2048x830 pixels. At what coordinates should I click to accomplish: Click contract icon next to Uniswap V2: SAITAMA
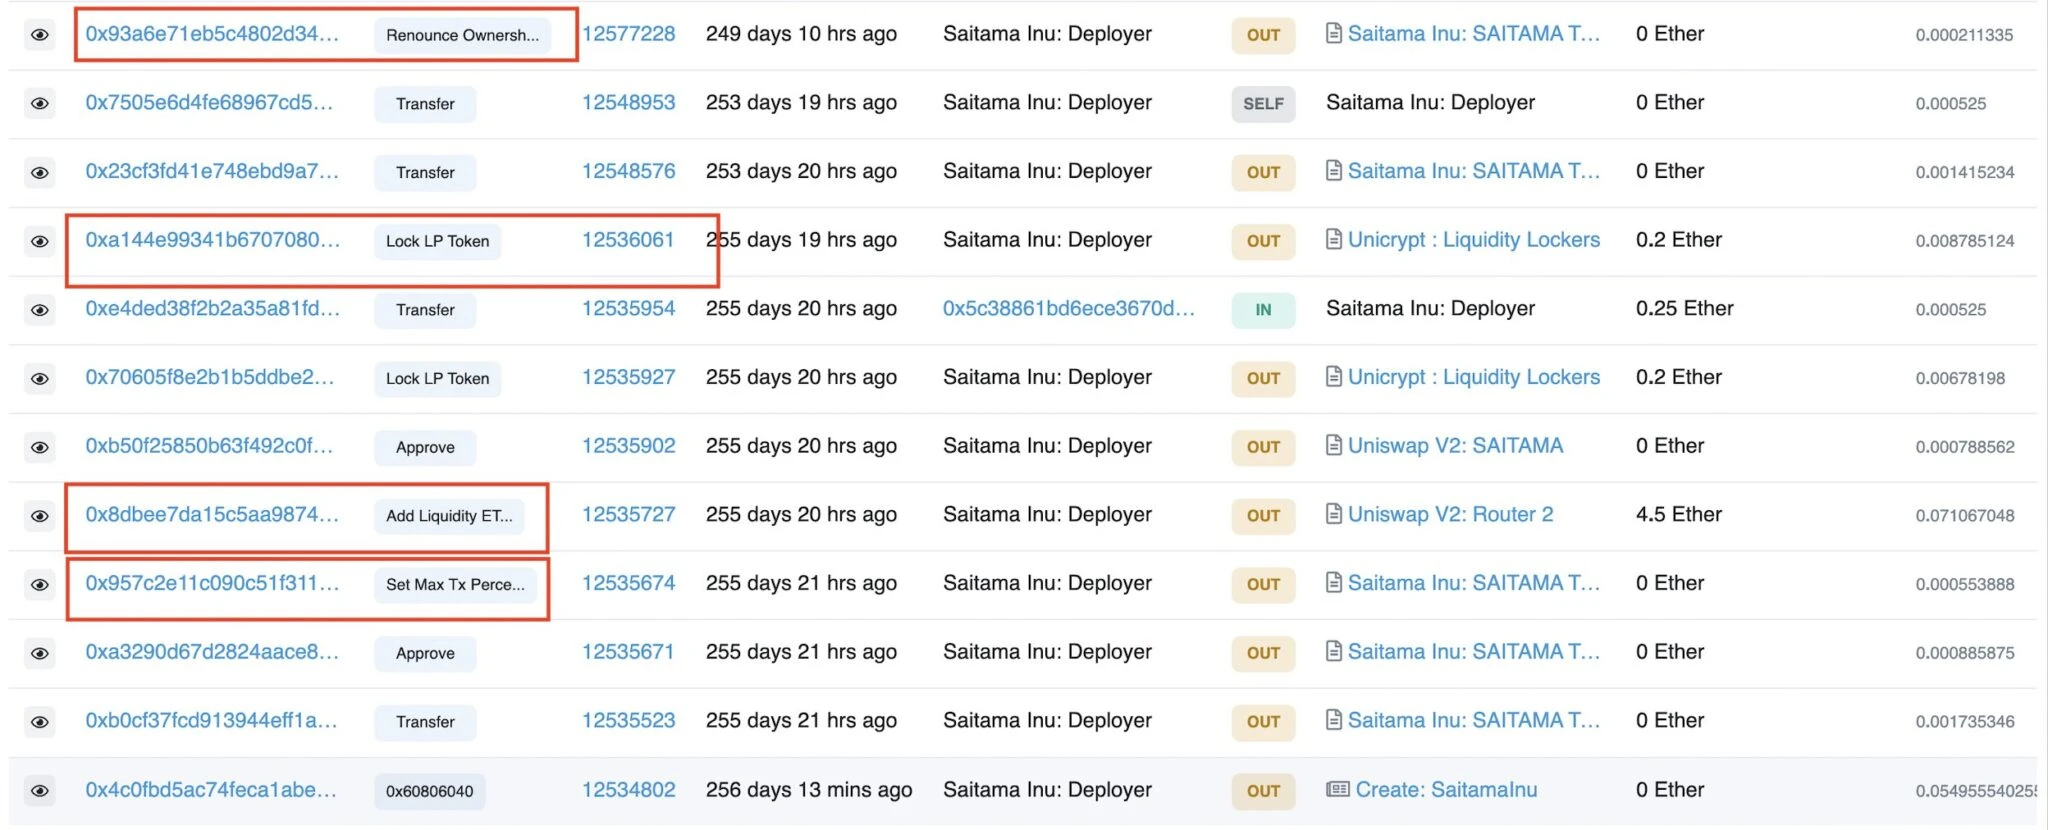tap(1333, 446)
